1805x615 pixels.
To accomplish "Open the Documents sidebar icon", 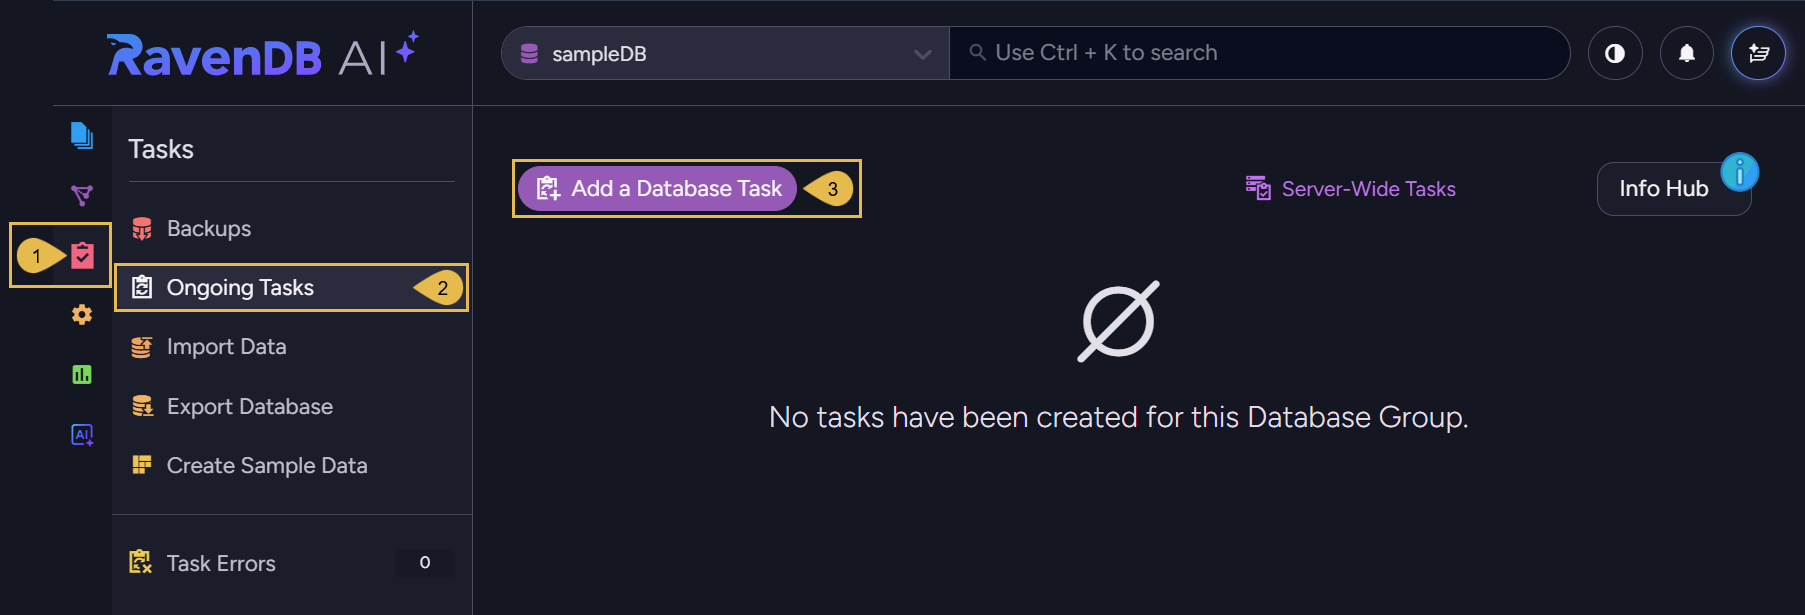I will coord(82,135).
